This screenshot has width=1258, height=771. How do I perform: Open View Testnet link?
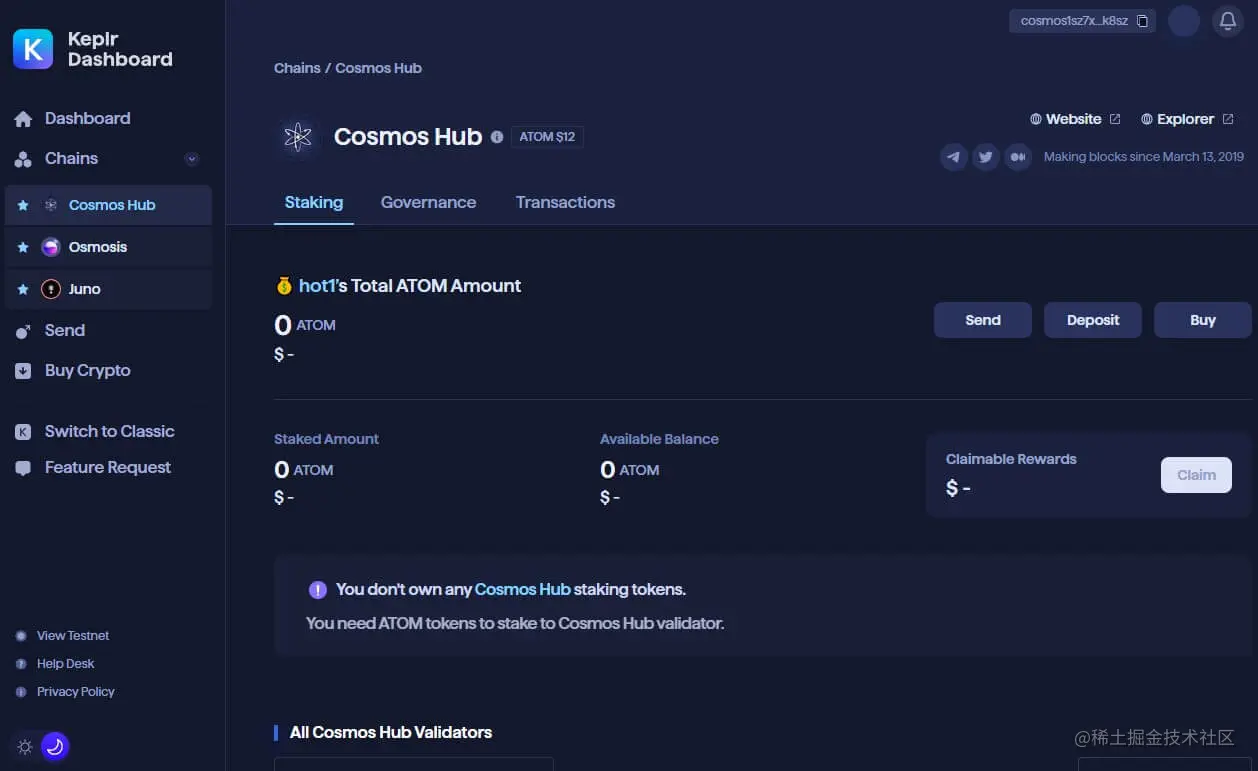[x=63, y=635]
